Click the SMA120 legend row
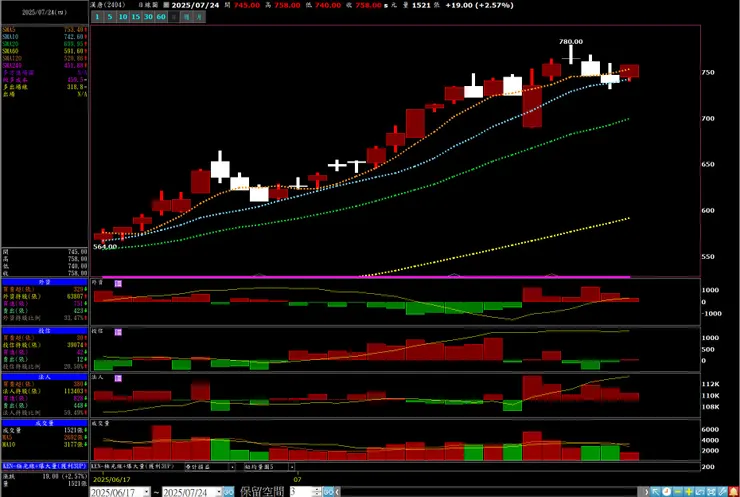The width and height of the screenshot is (740, 497). coord(44,58)
